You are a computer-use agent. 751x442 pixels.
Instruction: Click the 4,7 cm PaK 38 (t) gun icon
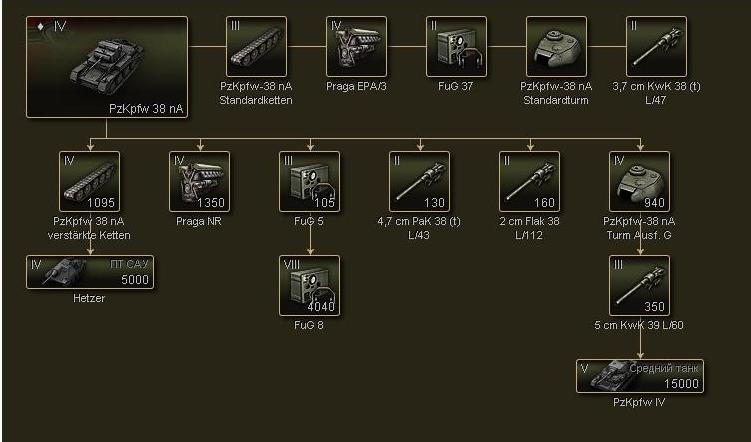click(x=420, y=181)
